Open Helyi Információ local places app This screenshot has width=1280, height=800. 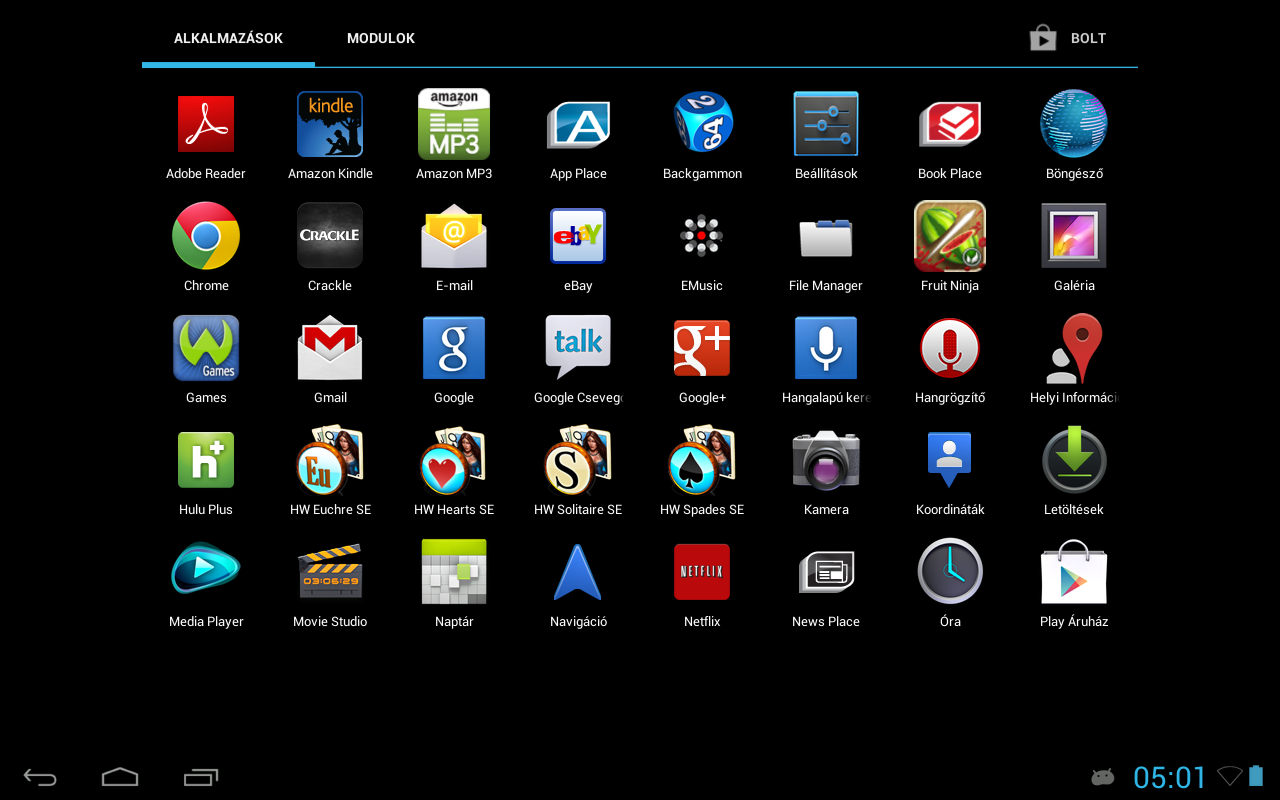[1074, 348]
